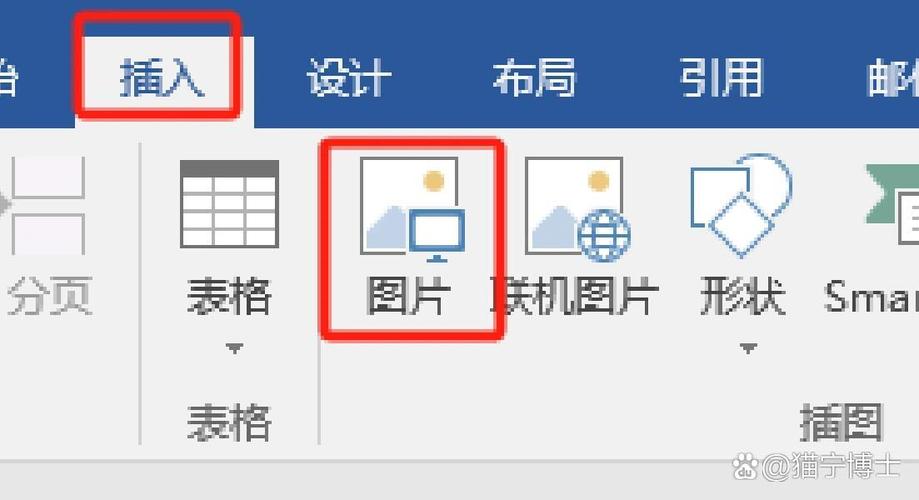The width and height of the screenshot is (919, 500).
Task: Go to the 布局 Layout tab
Action: pos(534,77)
